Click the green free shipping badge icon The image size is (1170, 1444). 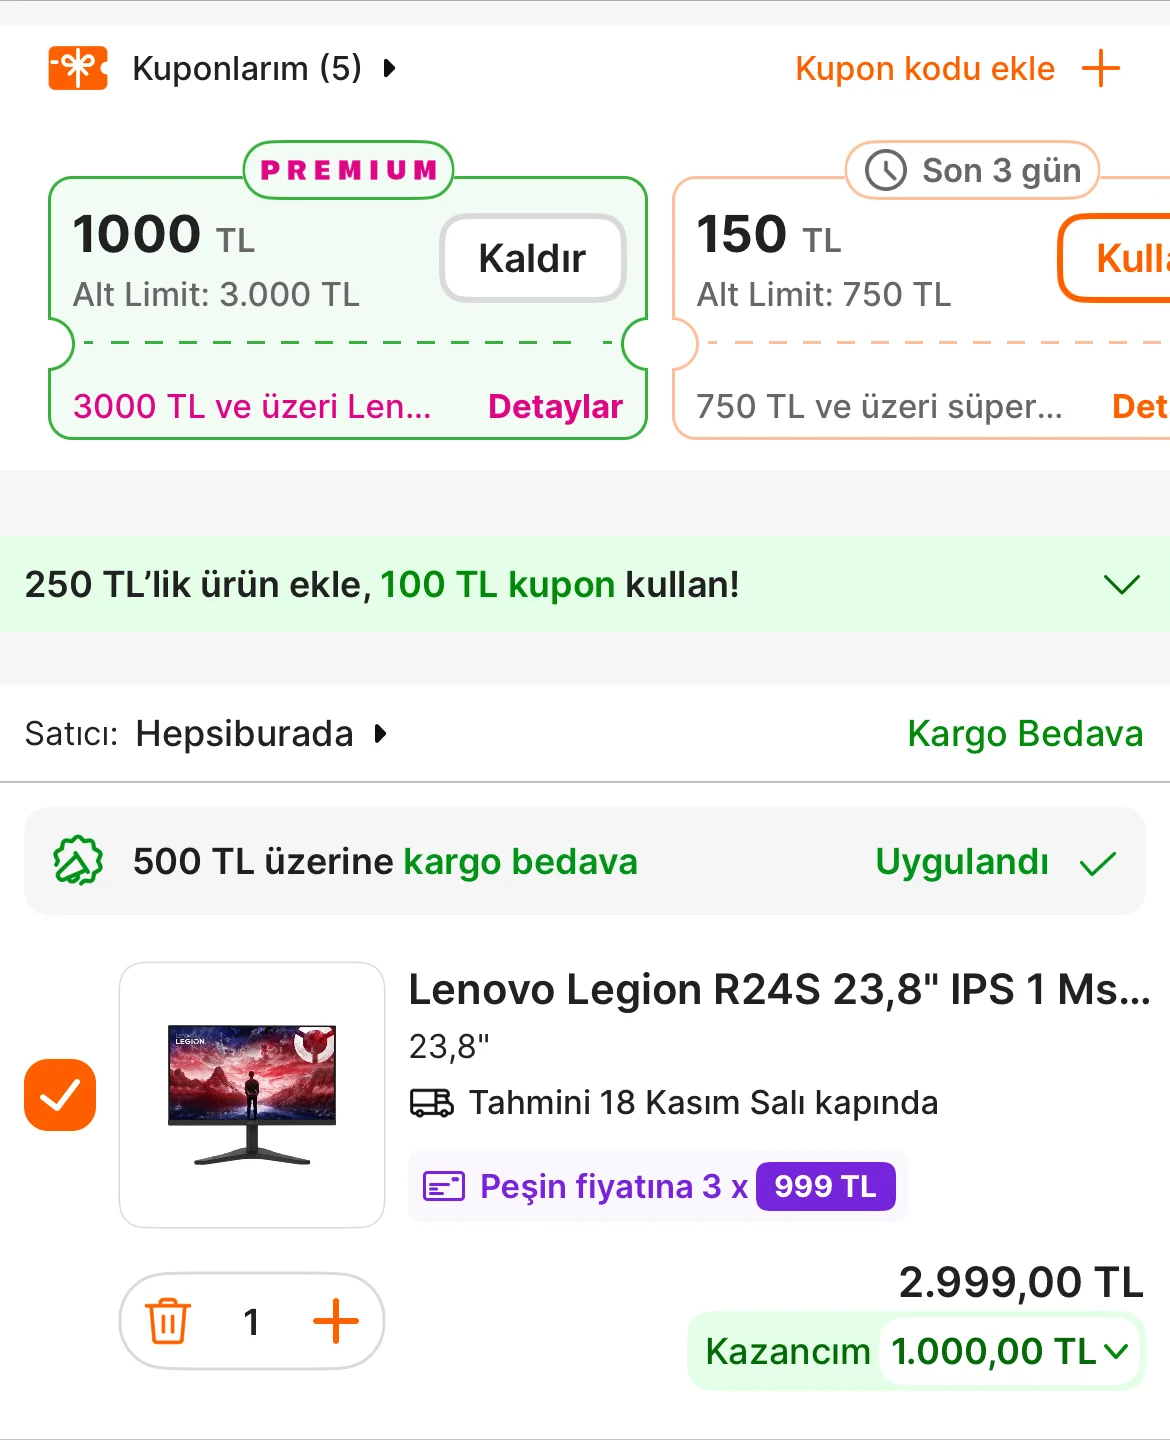[78, 861]
